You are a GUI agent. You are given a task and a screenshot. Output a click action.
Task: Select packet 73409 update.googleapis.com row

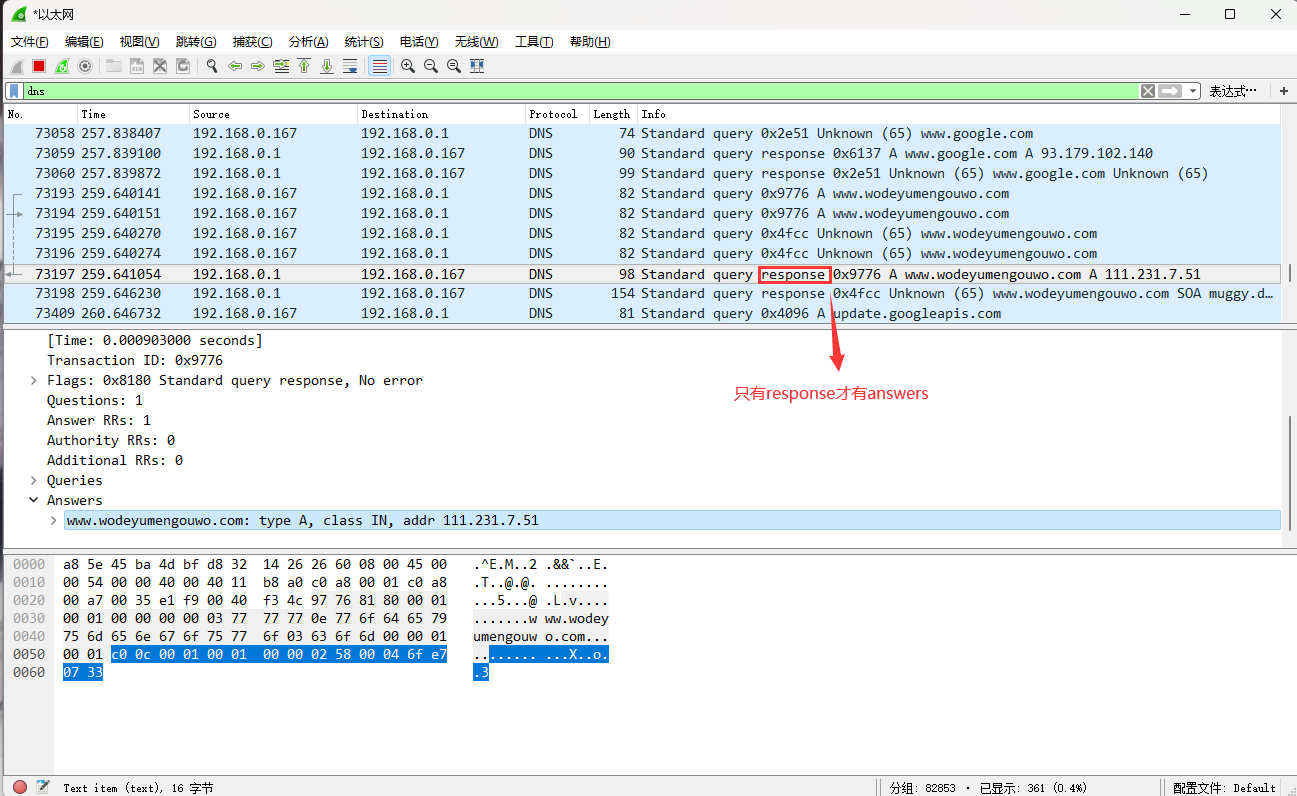tap(643, 313)
